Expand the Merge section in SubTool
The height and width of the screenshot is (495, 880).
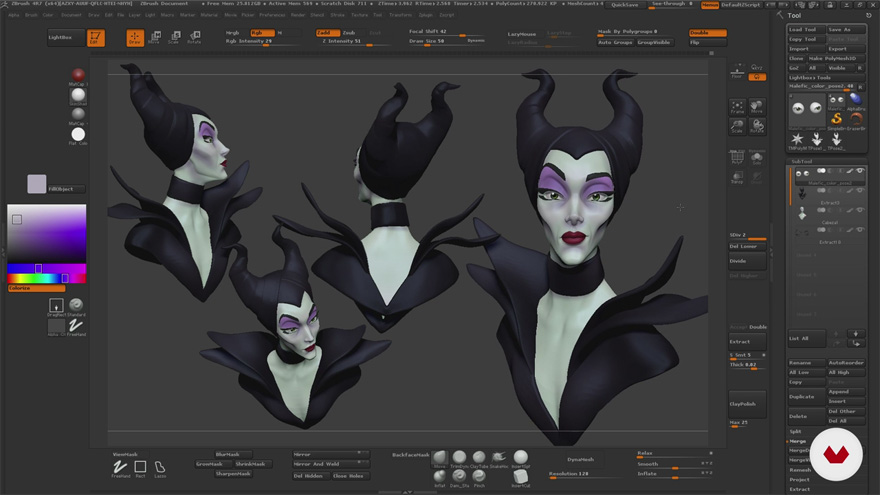pos(798,441)
